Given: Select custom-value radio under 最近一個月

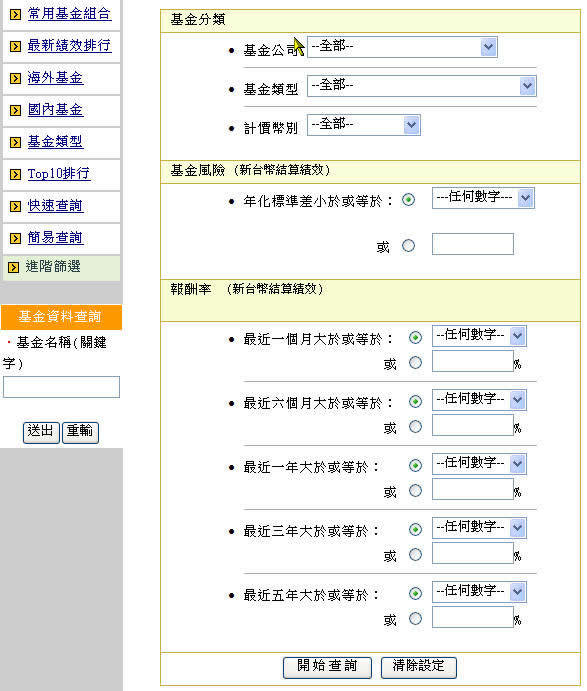Looking at the screenshot, I should (415, 363).
